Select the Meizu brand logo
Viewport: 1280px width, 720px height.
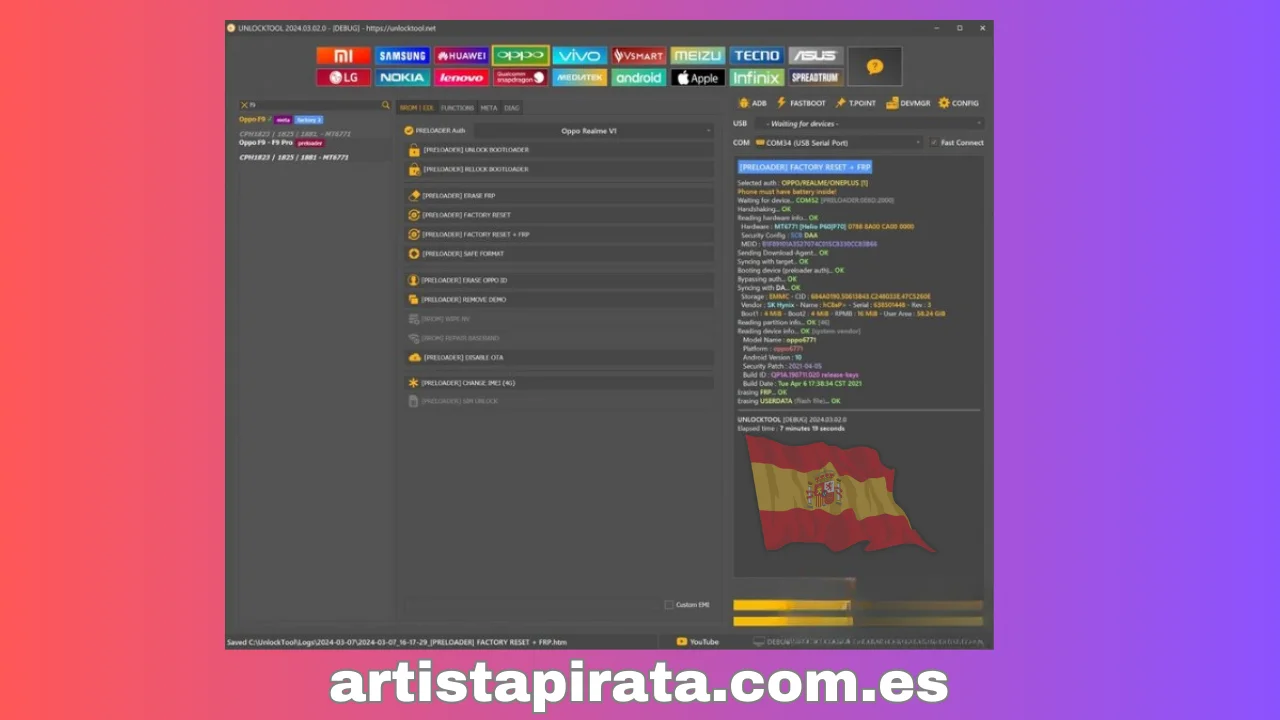coord(697,56)
